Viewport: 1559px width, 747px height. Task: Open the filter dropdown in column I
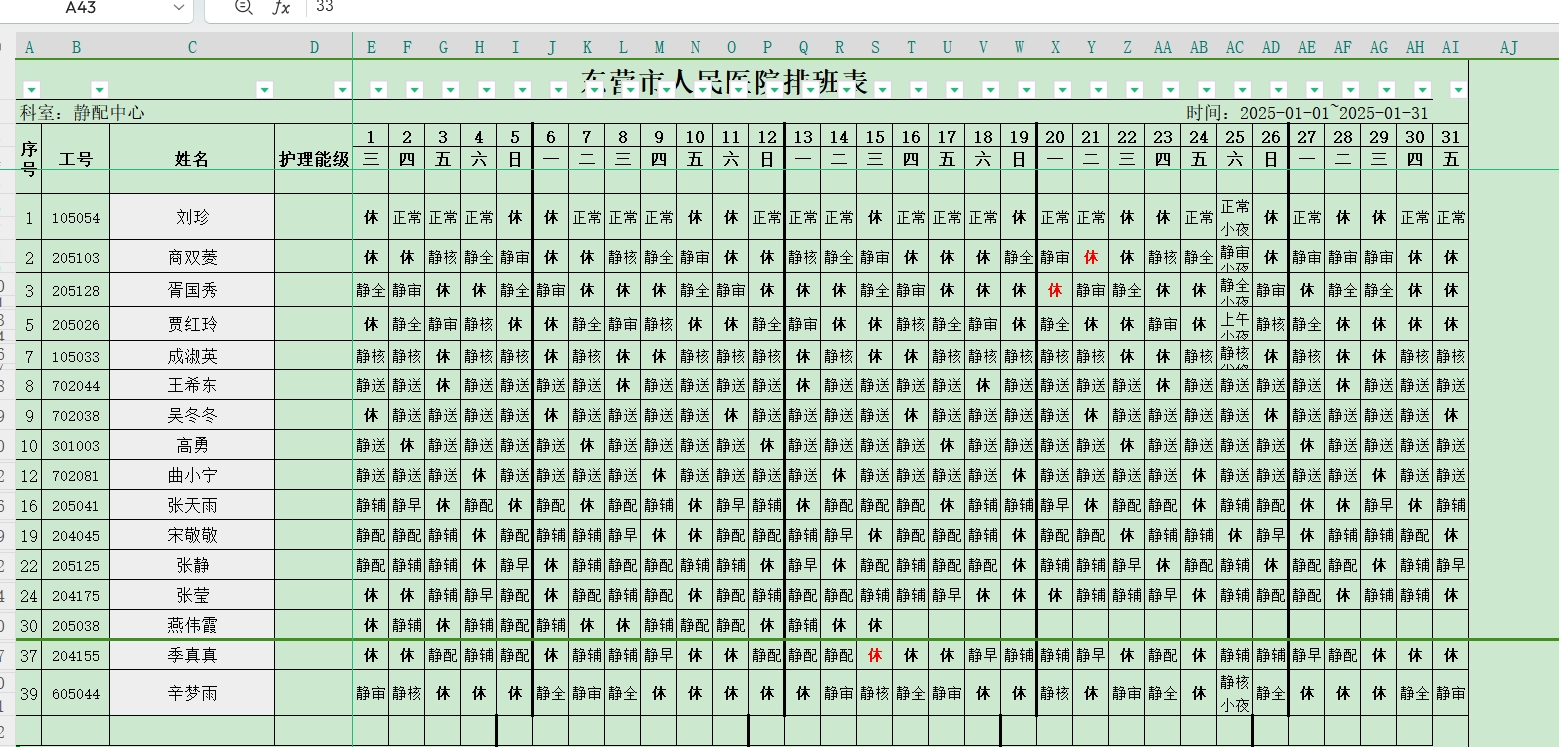522,89
